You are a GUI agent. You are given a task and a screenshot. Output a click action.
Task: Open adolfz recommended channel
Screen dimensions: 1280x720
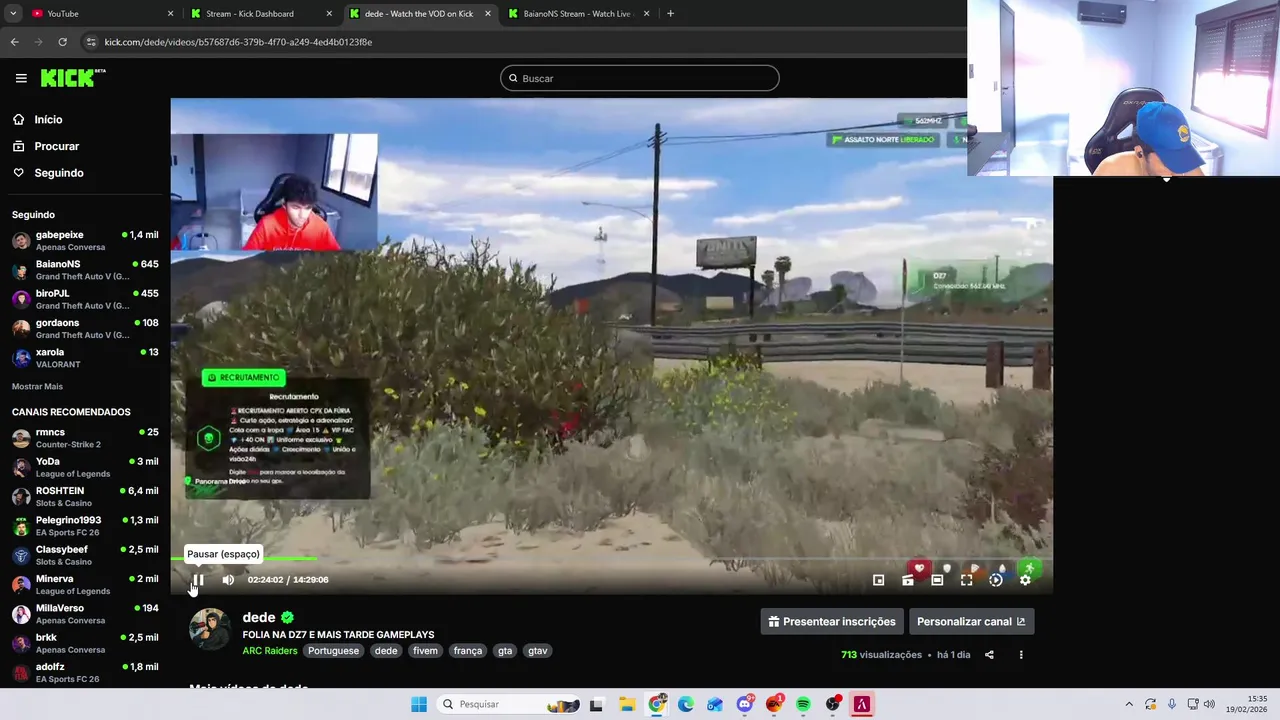(x=85, y=672)
